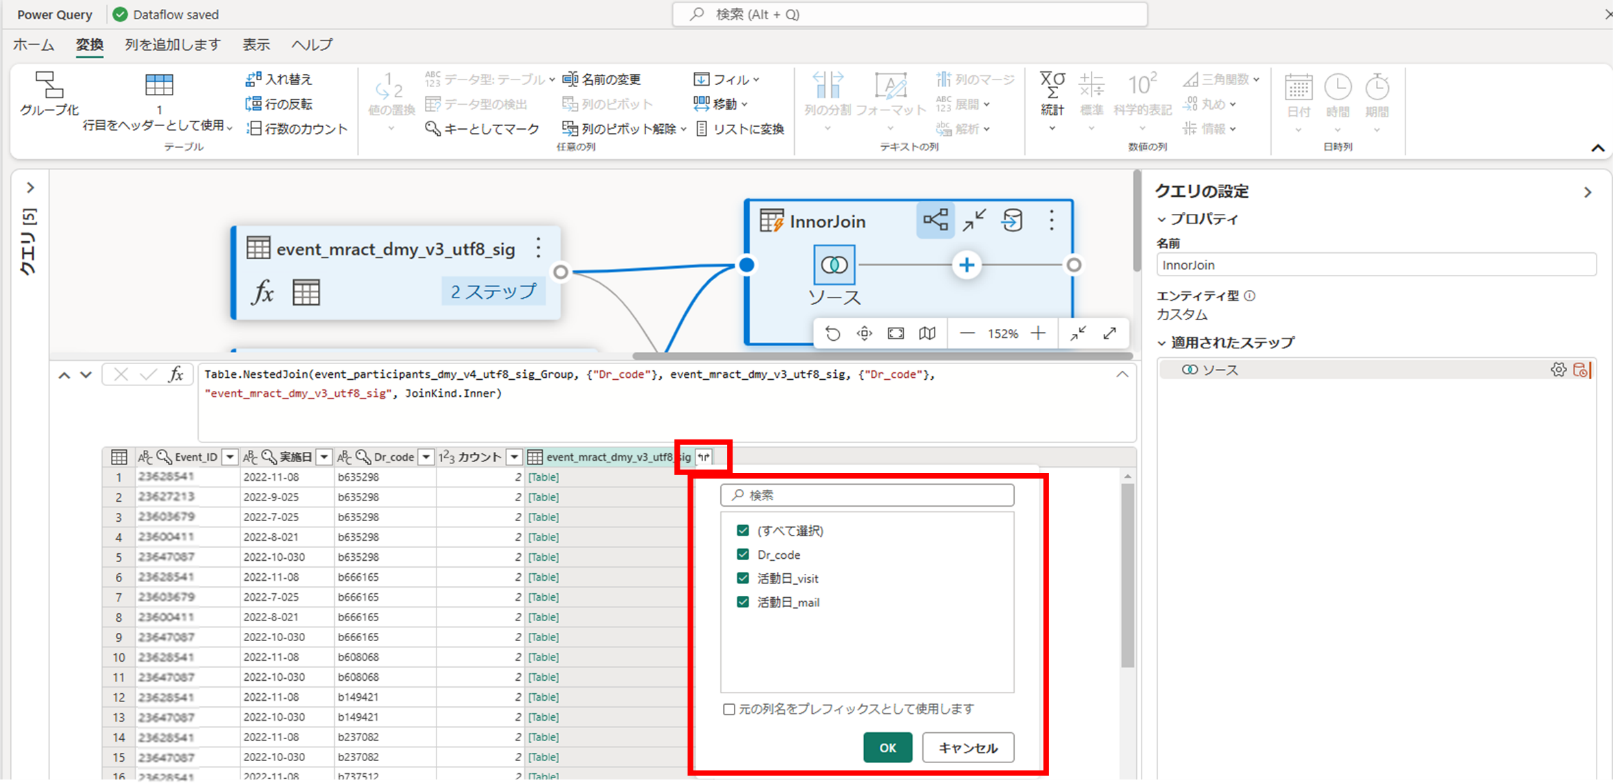This screenshot has height=783, width=1613.
Task: Click the キャンセル button
Action: [x=968, y=748]
